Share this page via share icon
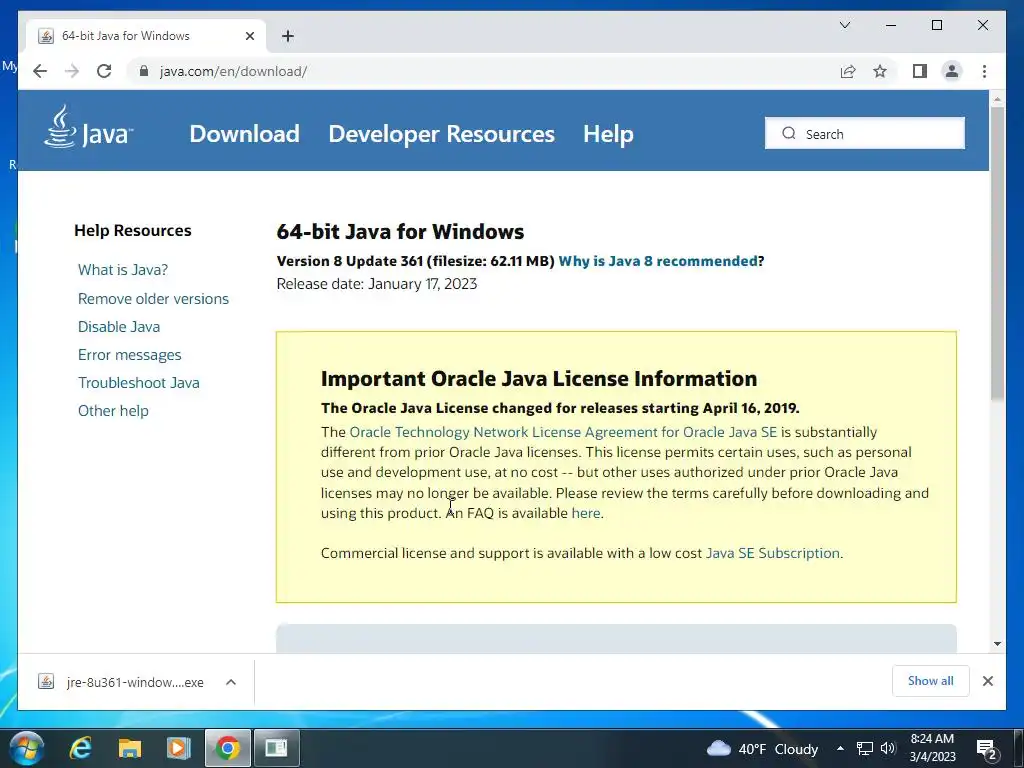Image resolution: width=1024 pixels, height=768 pixels. pyautogui.click(x=848, y=71)
